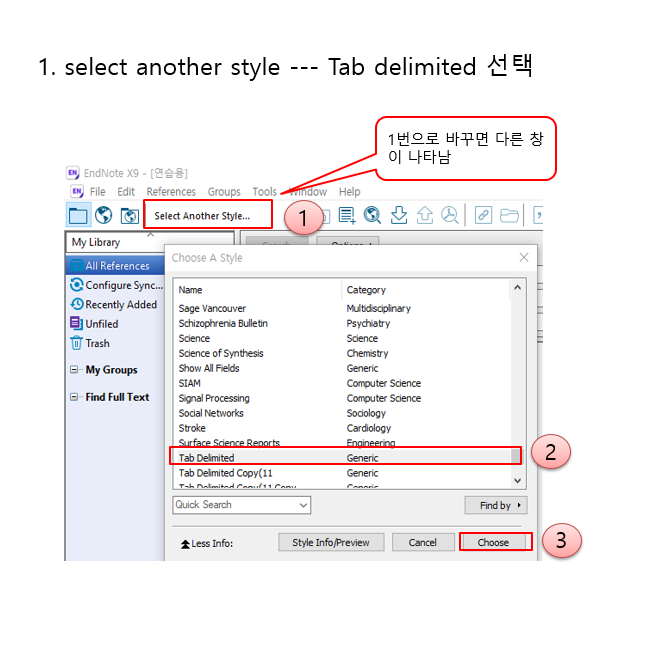Select Recently Added group
This screenshot has height=649, width=650.
121,304
